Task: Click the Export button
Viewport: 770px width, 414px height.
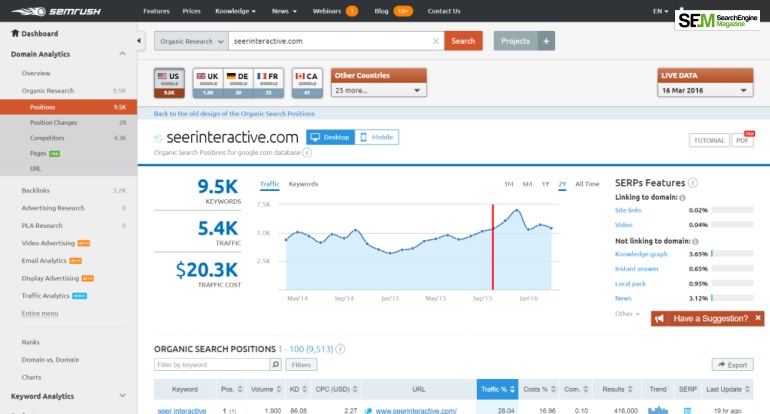Action: coord(732,365)
